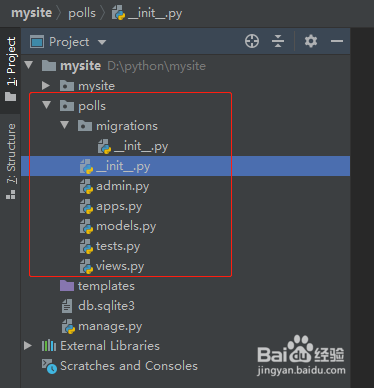Click the models.py Python icon
The height and width of the screenshot is (388, 374).
click(x=86, y=227)
